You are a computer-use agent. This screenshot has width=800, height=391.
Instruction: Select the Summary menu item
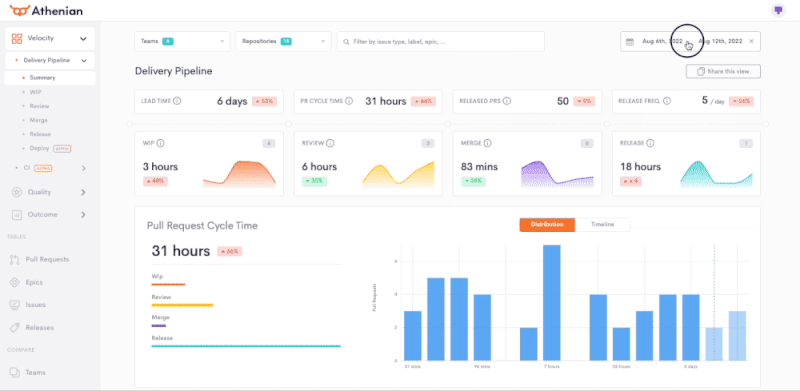(x=49, y=78)
